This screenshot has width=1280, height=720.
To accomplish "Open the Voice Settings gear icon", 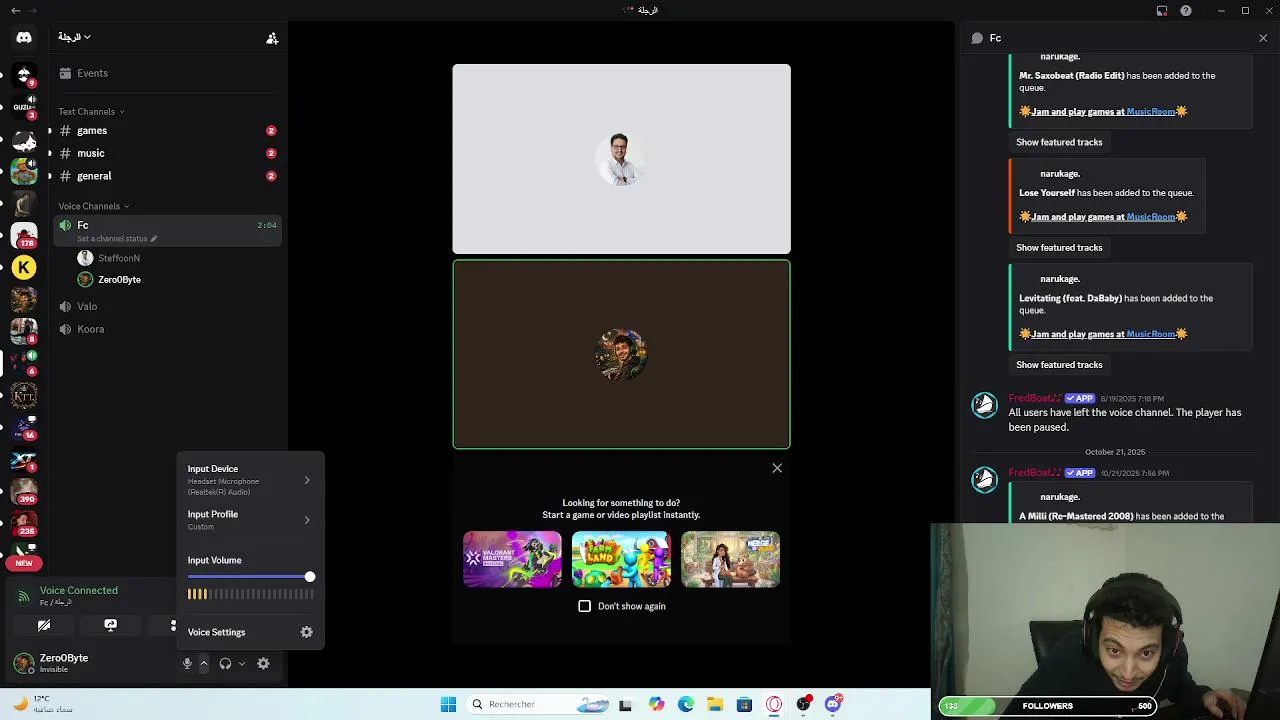I will click(x=307, y=632).
